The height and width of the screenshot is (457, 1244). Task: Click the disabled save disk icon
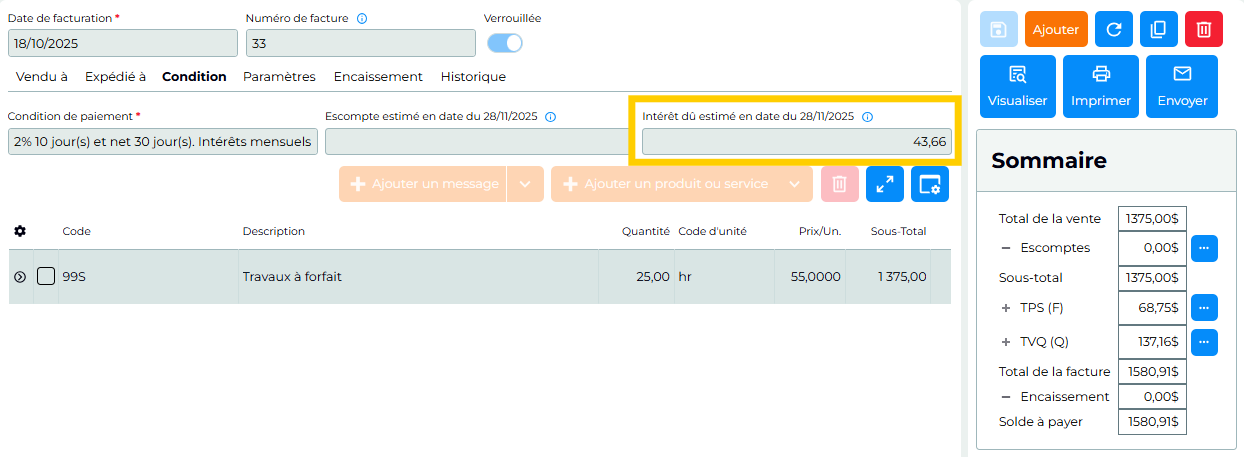(x=998, y=29)
